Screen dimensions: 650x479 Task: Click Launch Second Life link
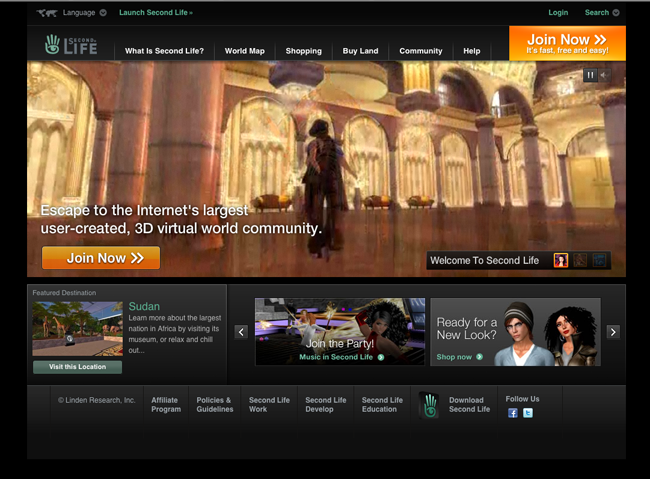(156, 13)
